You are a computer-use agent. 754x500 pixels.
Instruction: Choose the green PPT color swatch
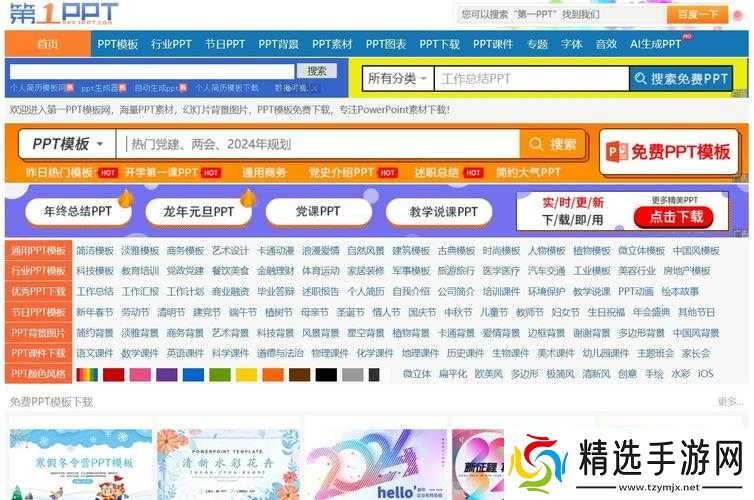point(219,375)
